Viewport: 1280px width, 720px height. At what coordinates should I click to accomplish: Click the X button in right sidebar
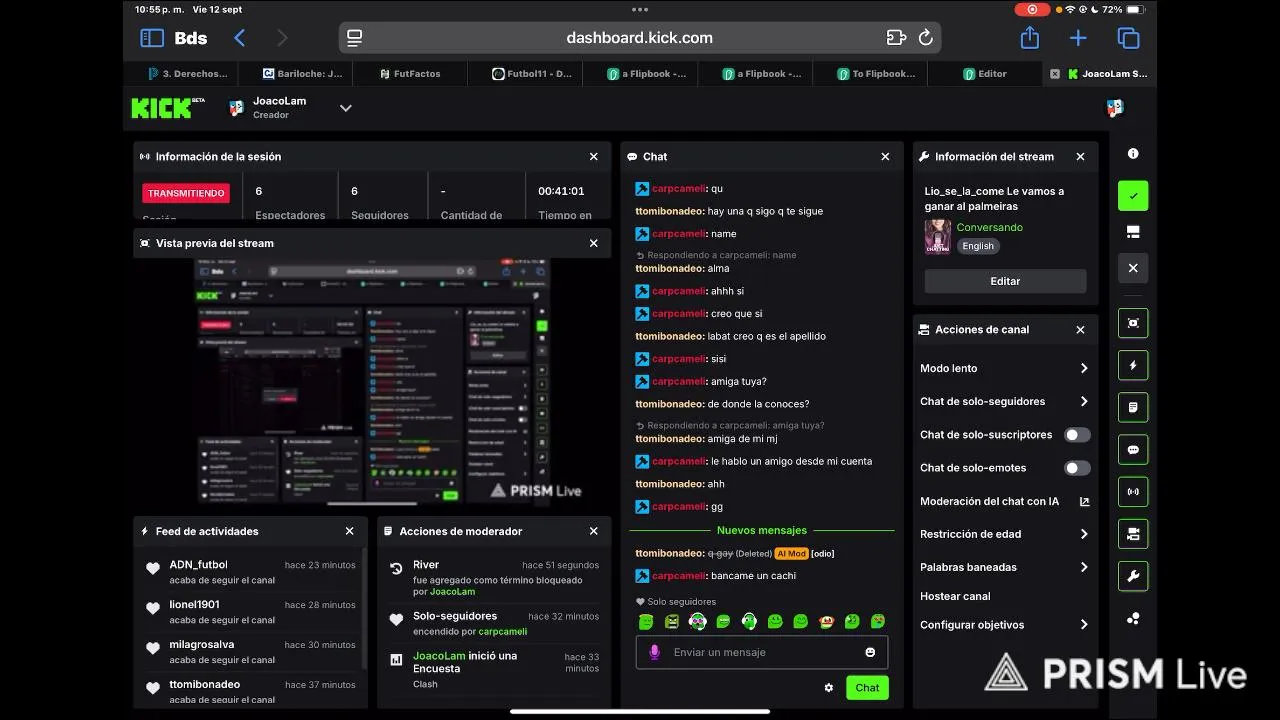click(x=1133, y=268)
